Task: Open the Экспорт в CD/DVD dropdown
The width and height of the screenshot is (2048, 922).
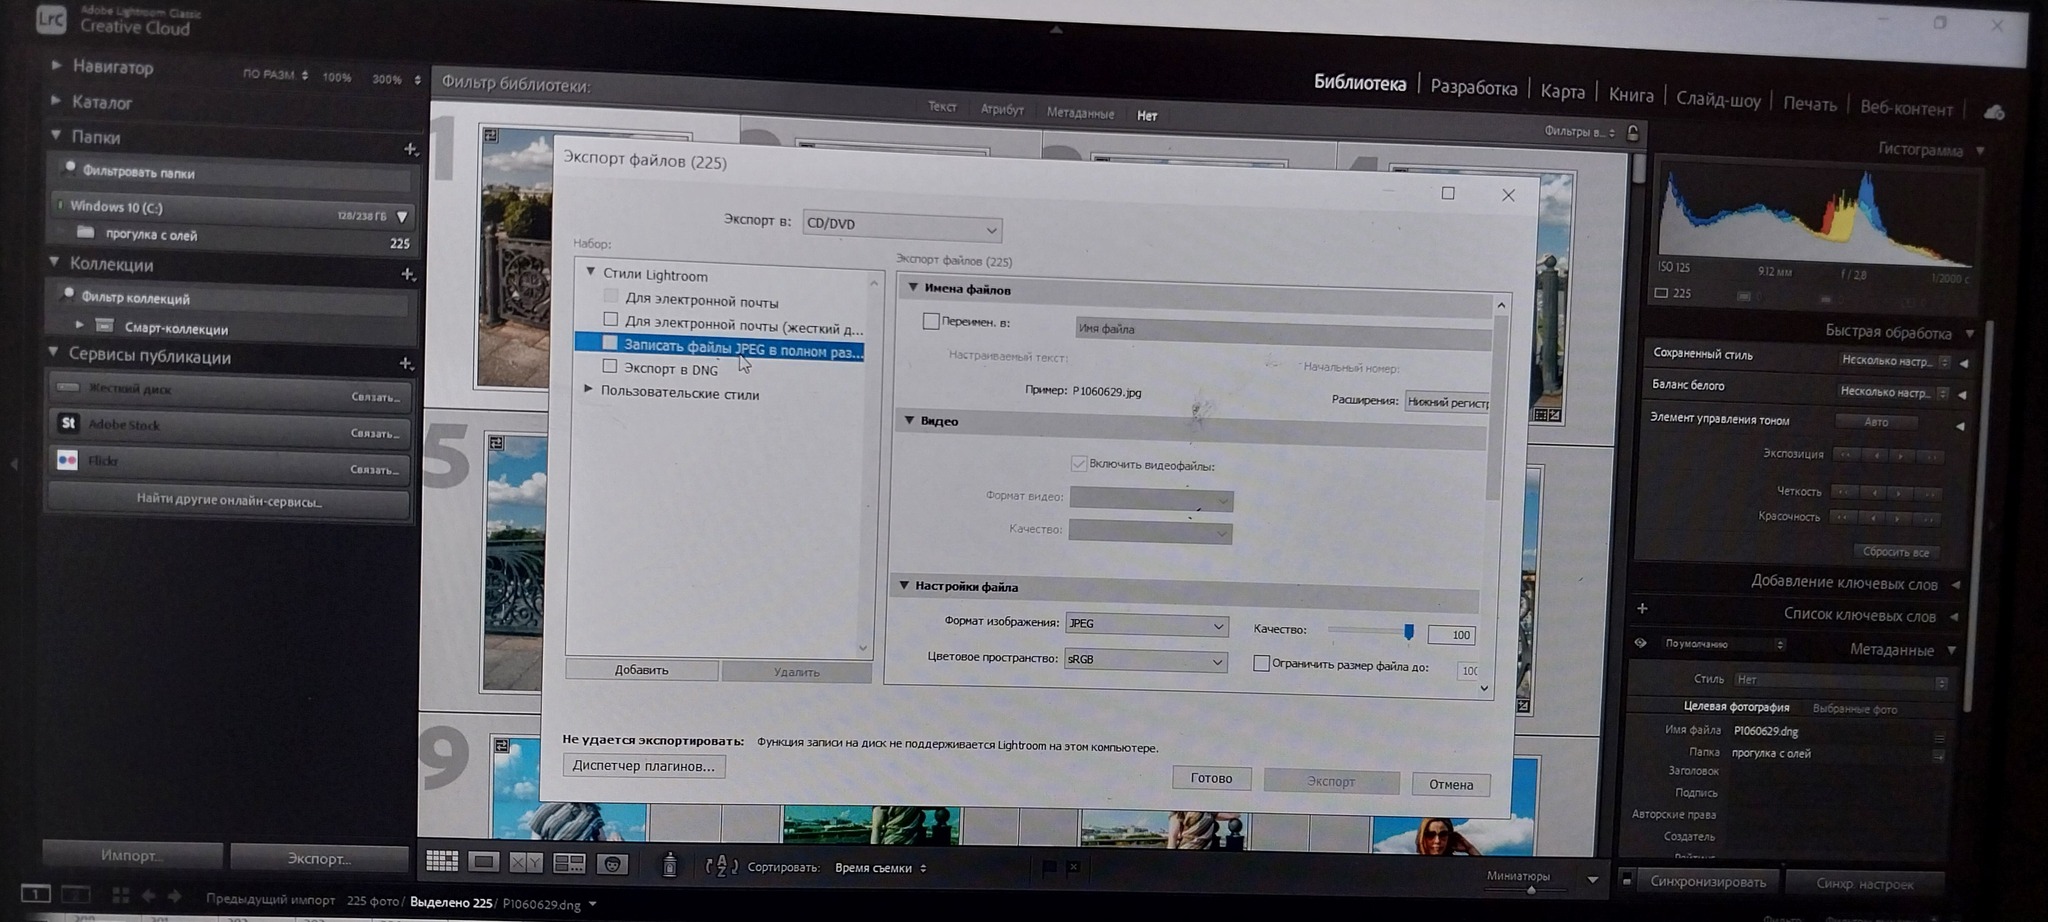Action: 901,226
